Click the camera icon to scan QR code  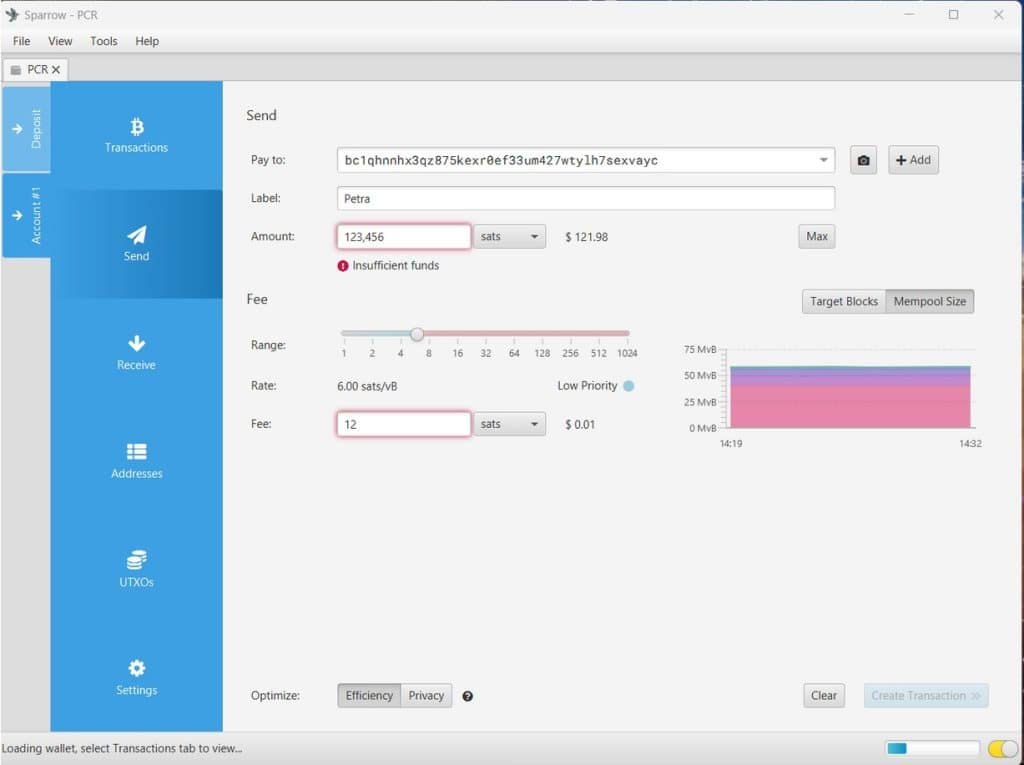(x=863, y=160)
